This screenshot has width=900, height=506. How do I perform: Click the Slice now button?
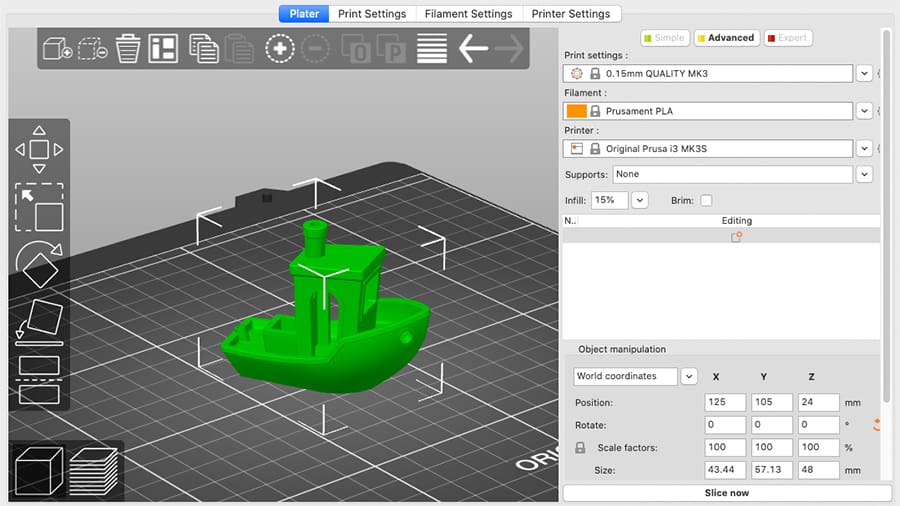(727, 493)
